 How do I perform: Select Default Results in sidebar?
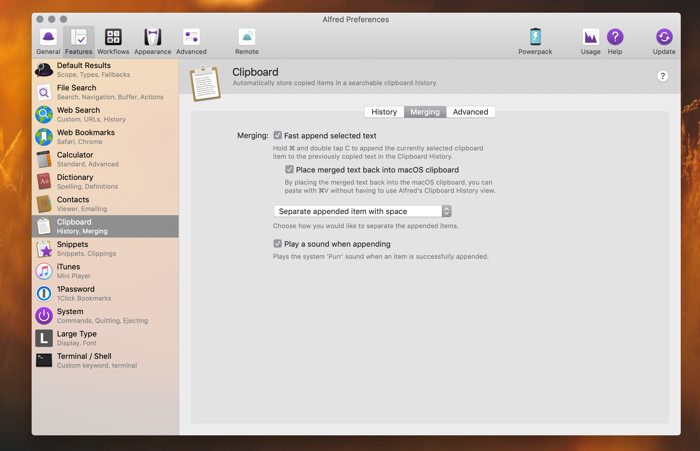point(105,70)
